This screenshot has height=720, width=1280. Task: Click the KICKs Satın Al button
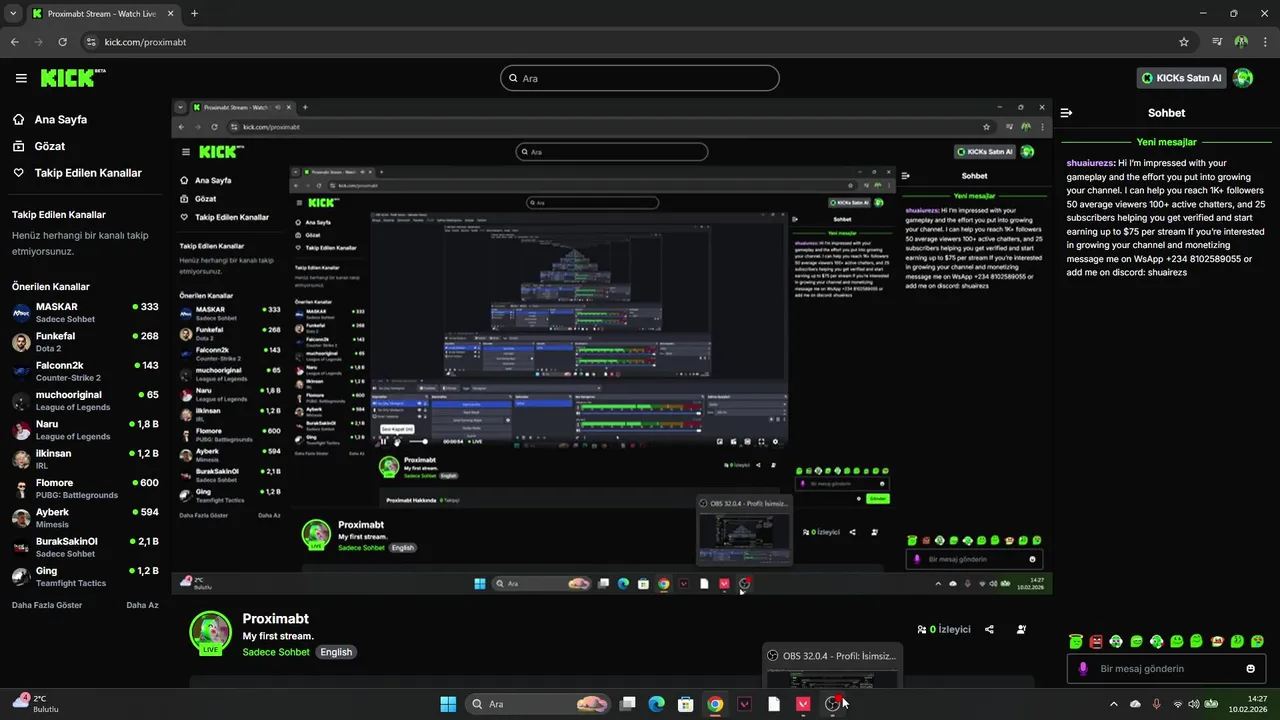click(x=1182, y=78)
